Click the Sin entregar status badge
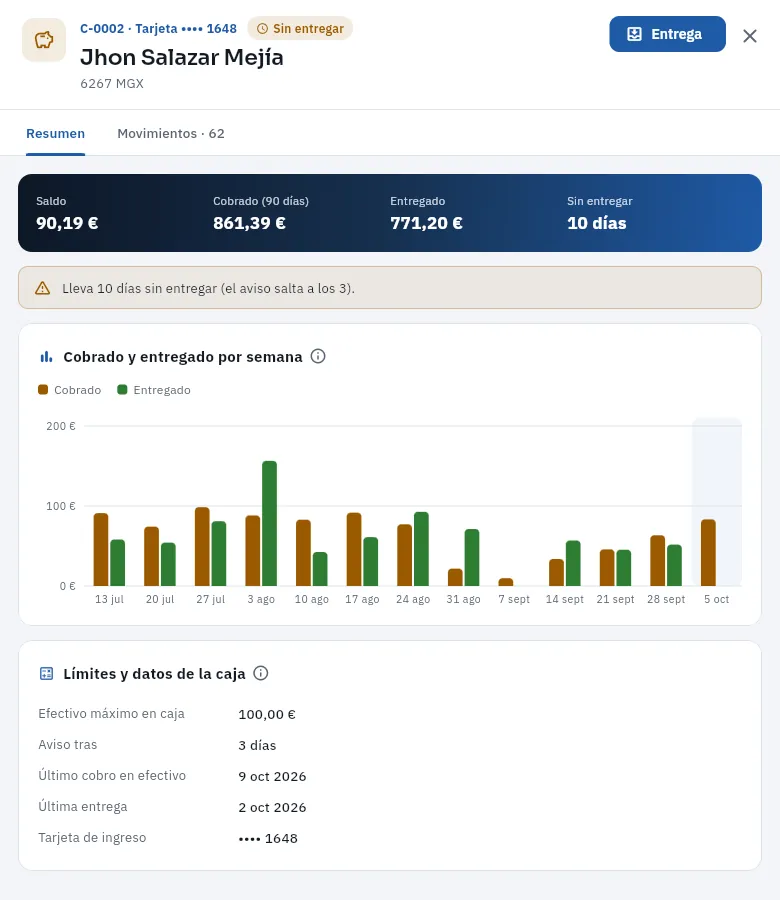 (x=300, y=29)
